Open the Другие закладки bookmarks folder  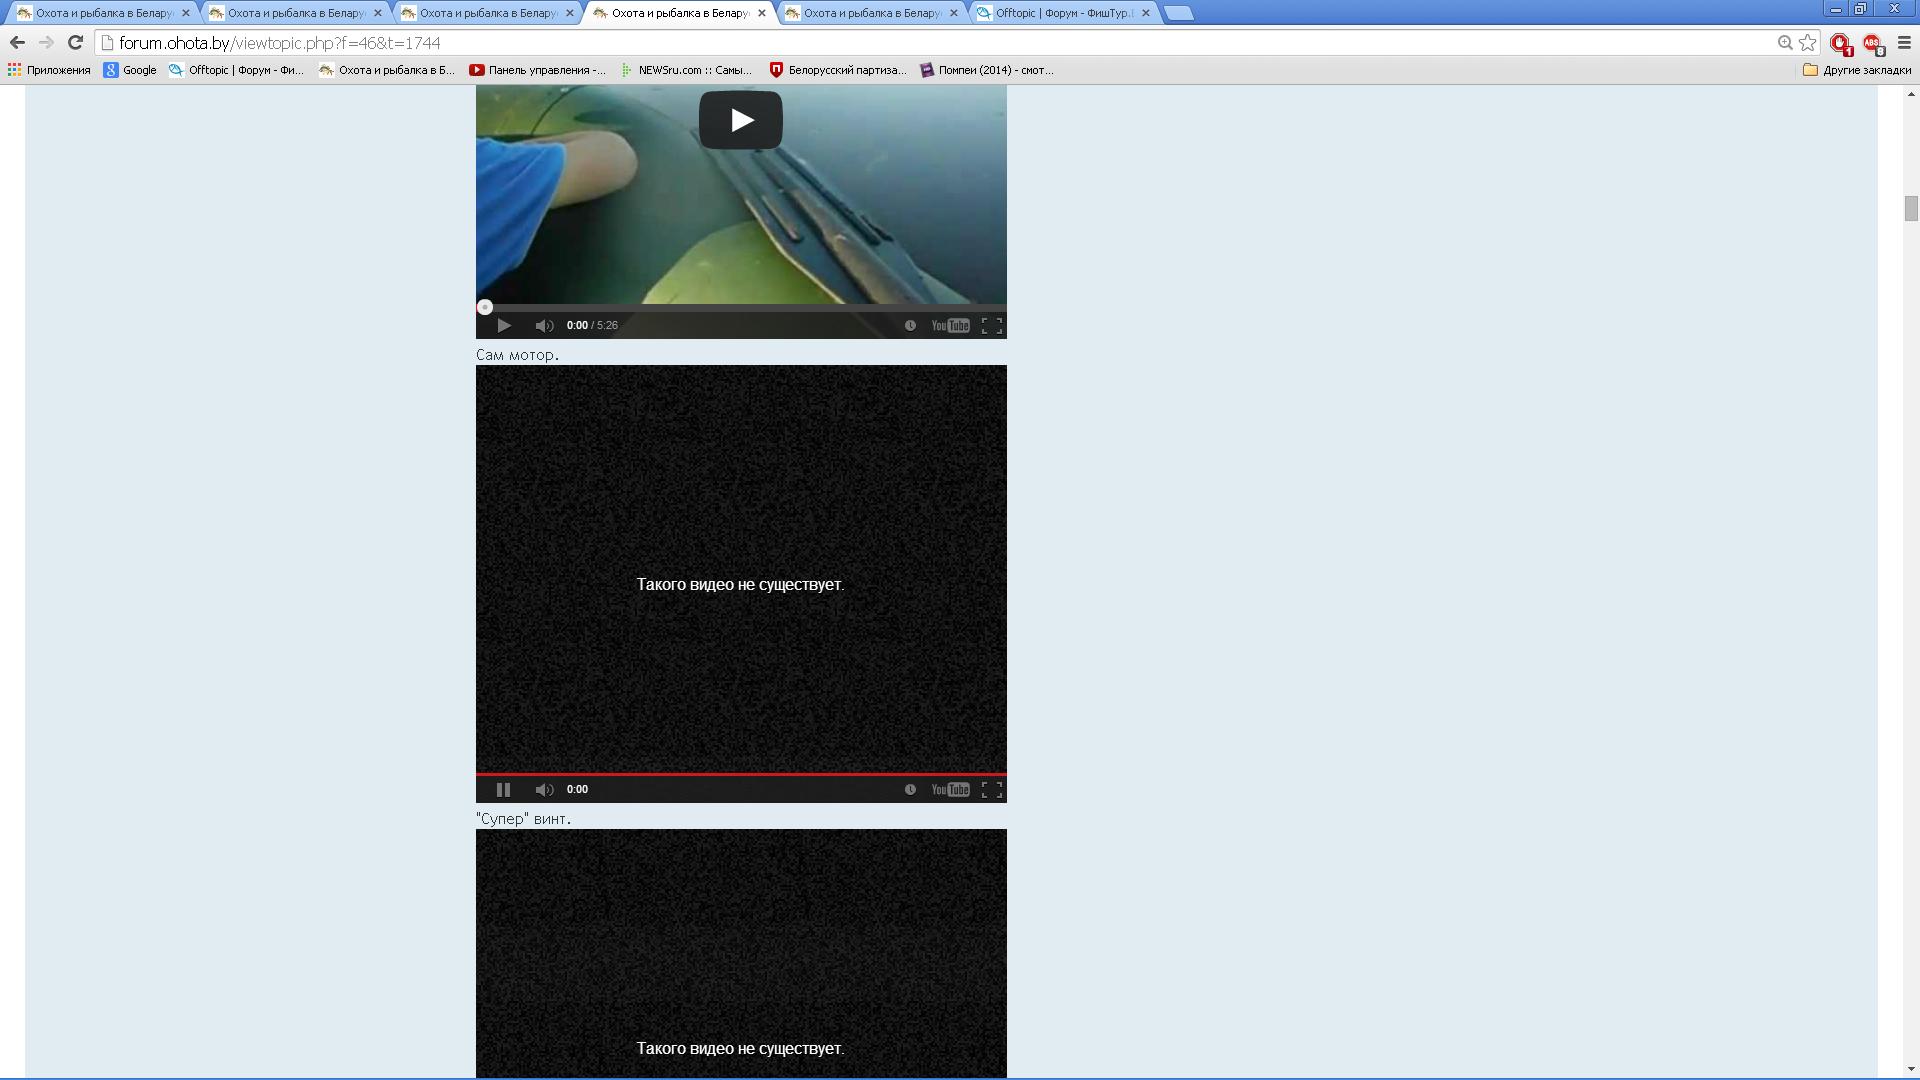(x=1857, y=70)
